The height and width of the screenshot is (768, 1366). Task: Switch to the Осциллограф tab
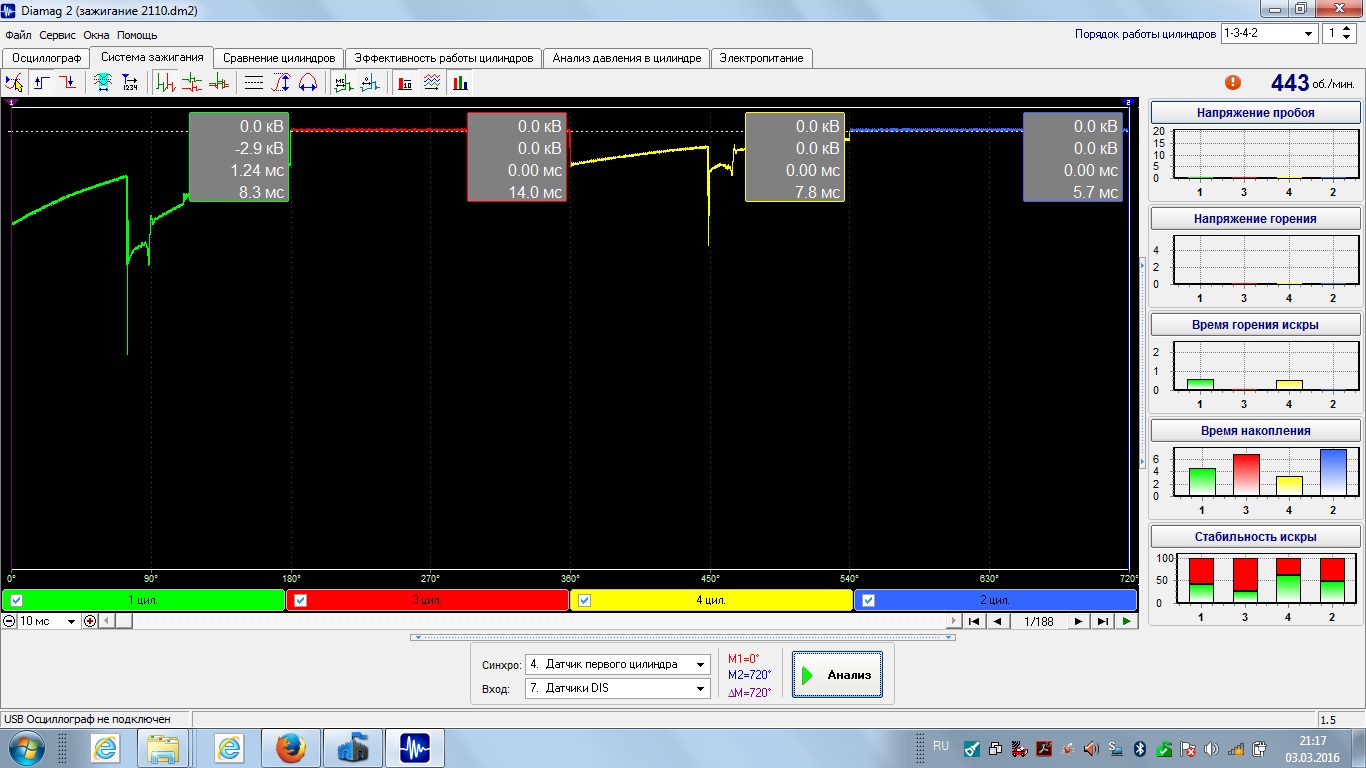[x=46, y=58]
